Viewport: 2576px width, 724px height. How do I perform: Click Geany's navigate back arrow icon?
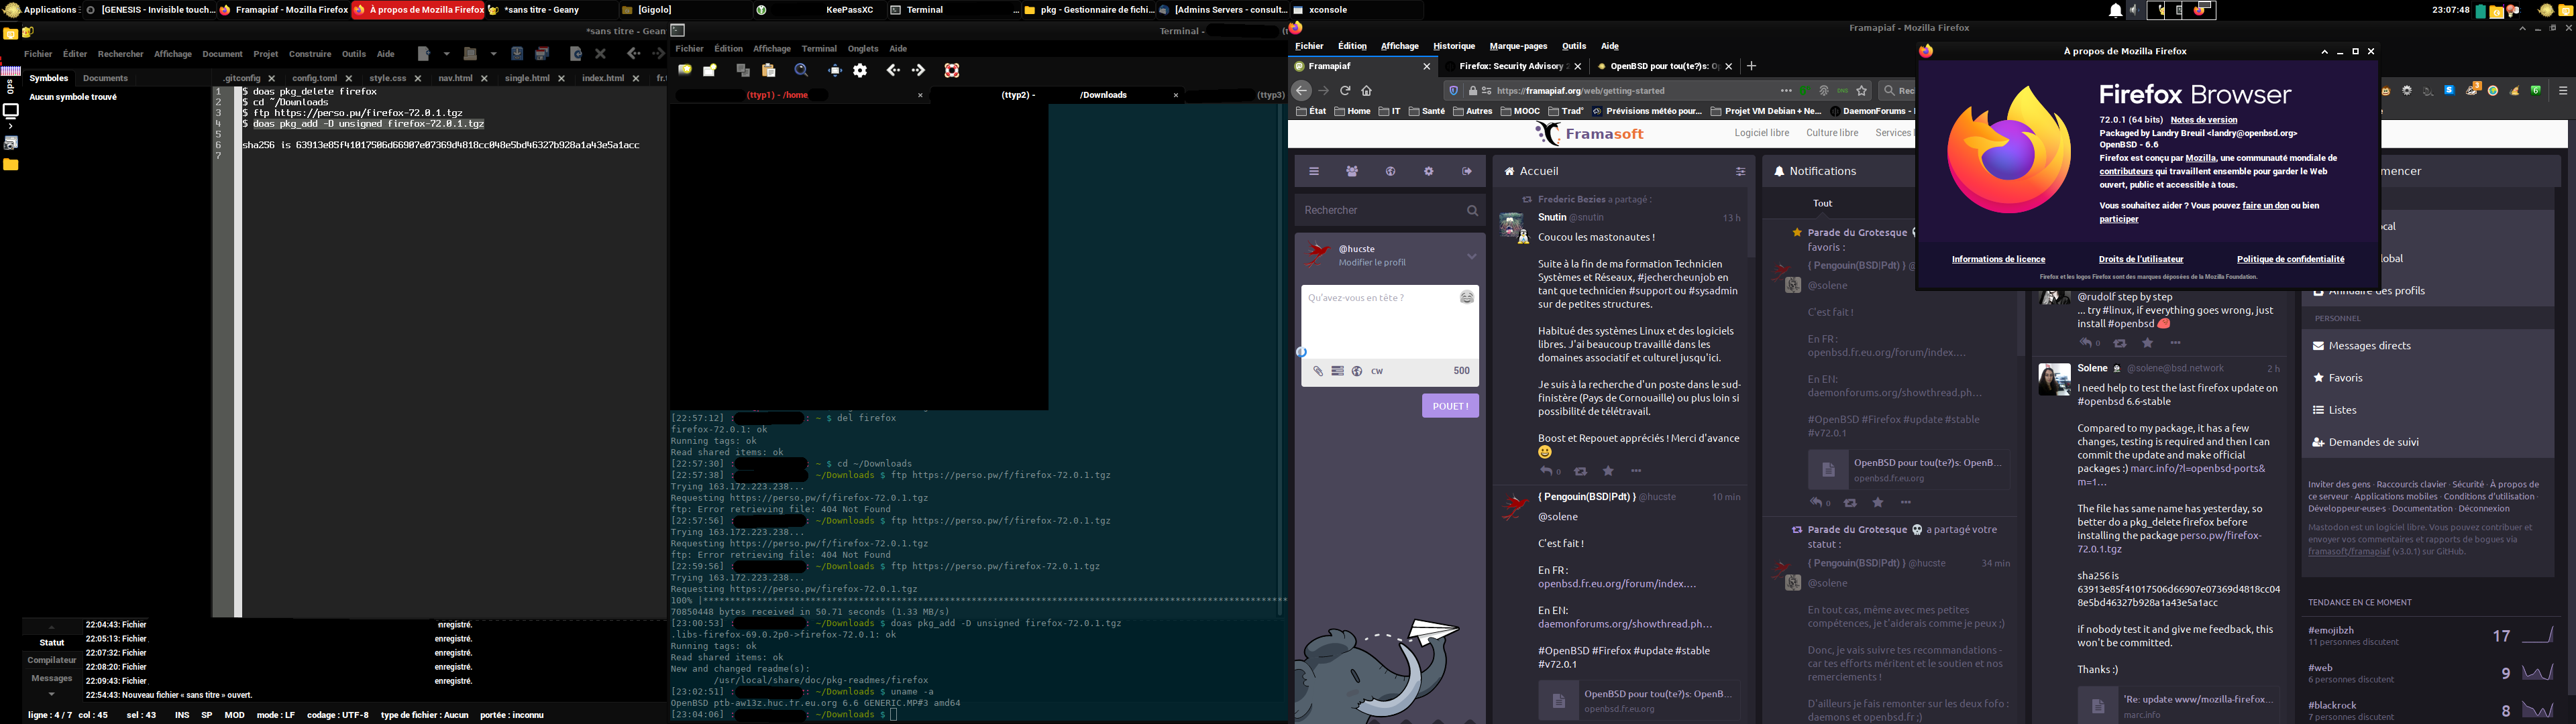pyautogui.click(x=633, y=54)
